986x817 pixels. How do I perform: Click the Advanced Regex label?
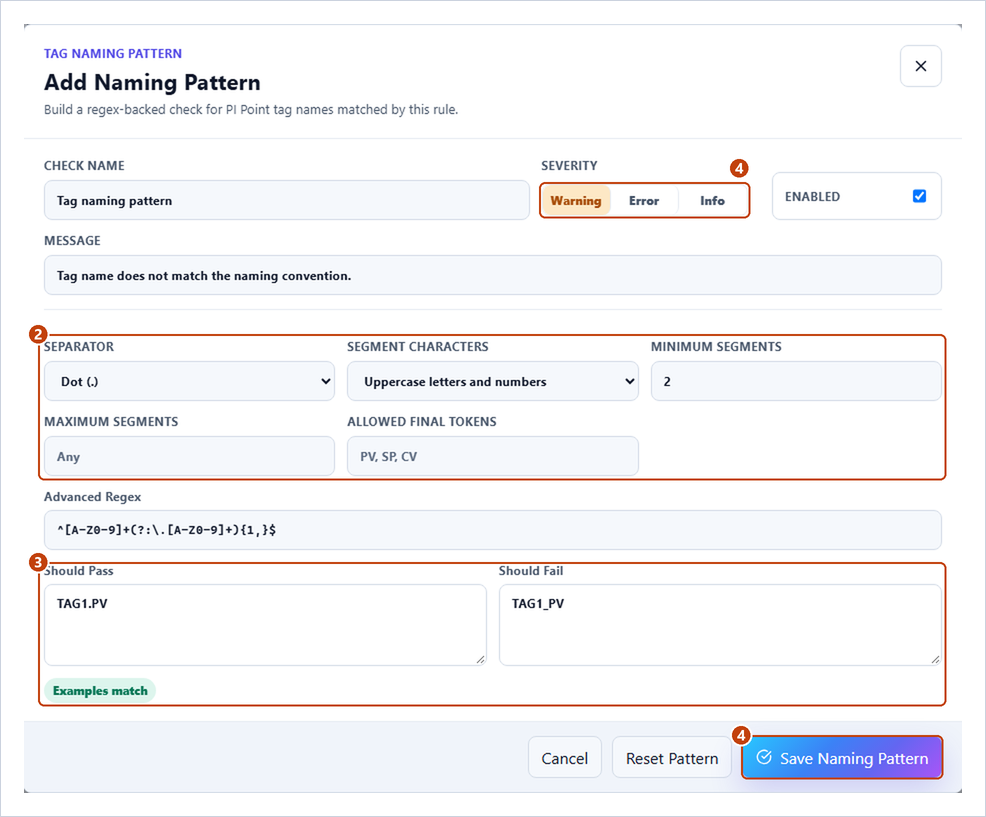[x=92, y=497]
